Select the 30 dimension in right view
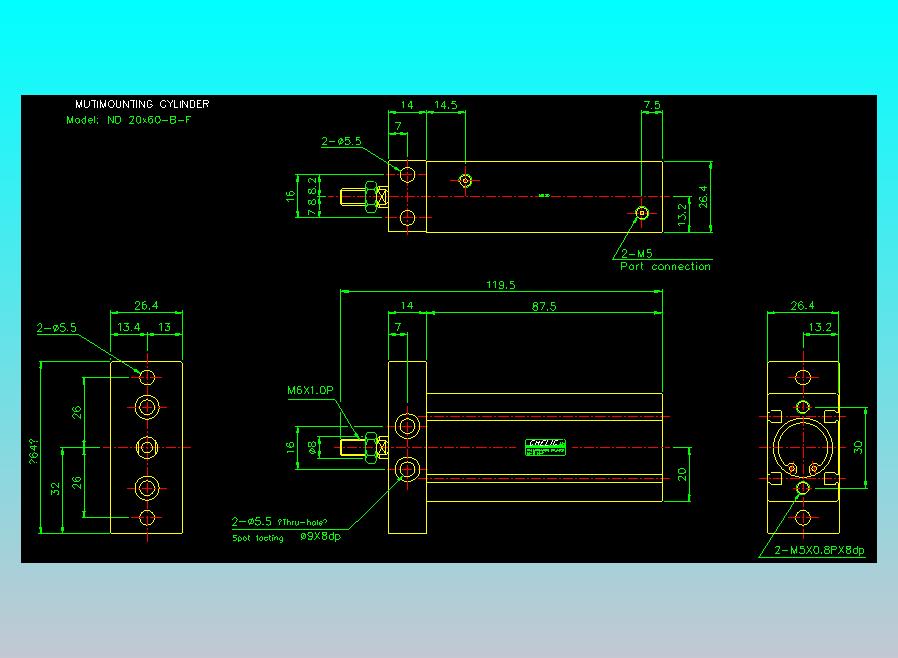The width and height of the screenshot is (898, 658). [858, 447]
